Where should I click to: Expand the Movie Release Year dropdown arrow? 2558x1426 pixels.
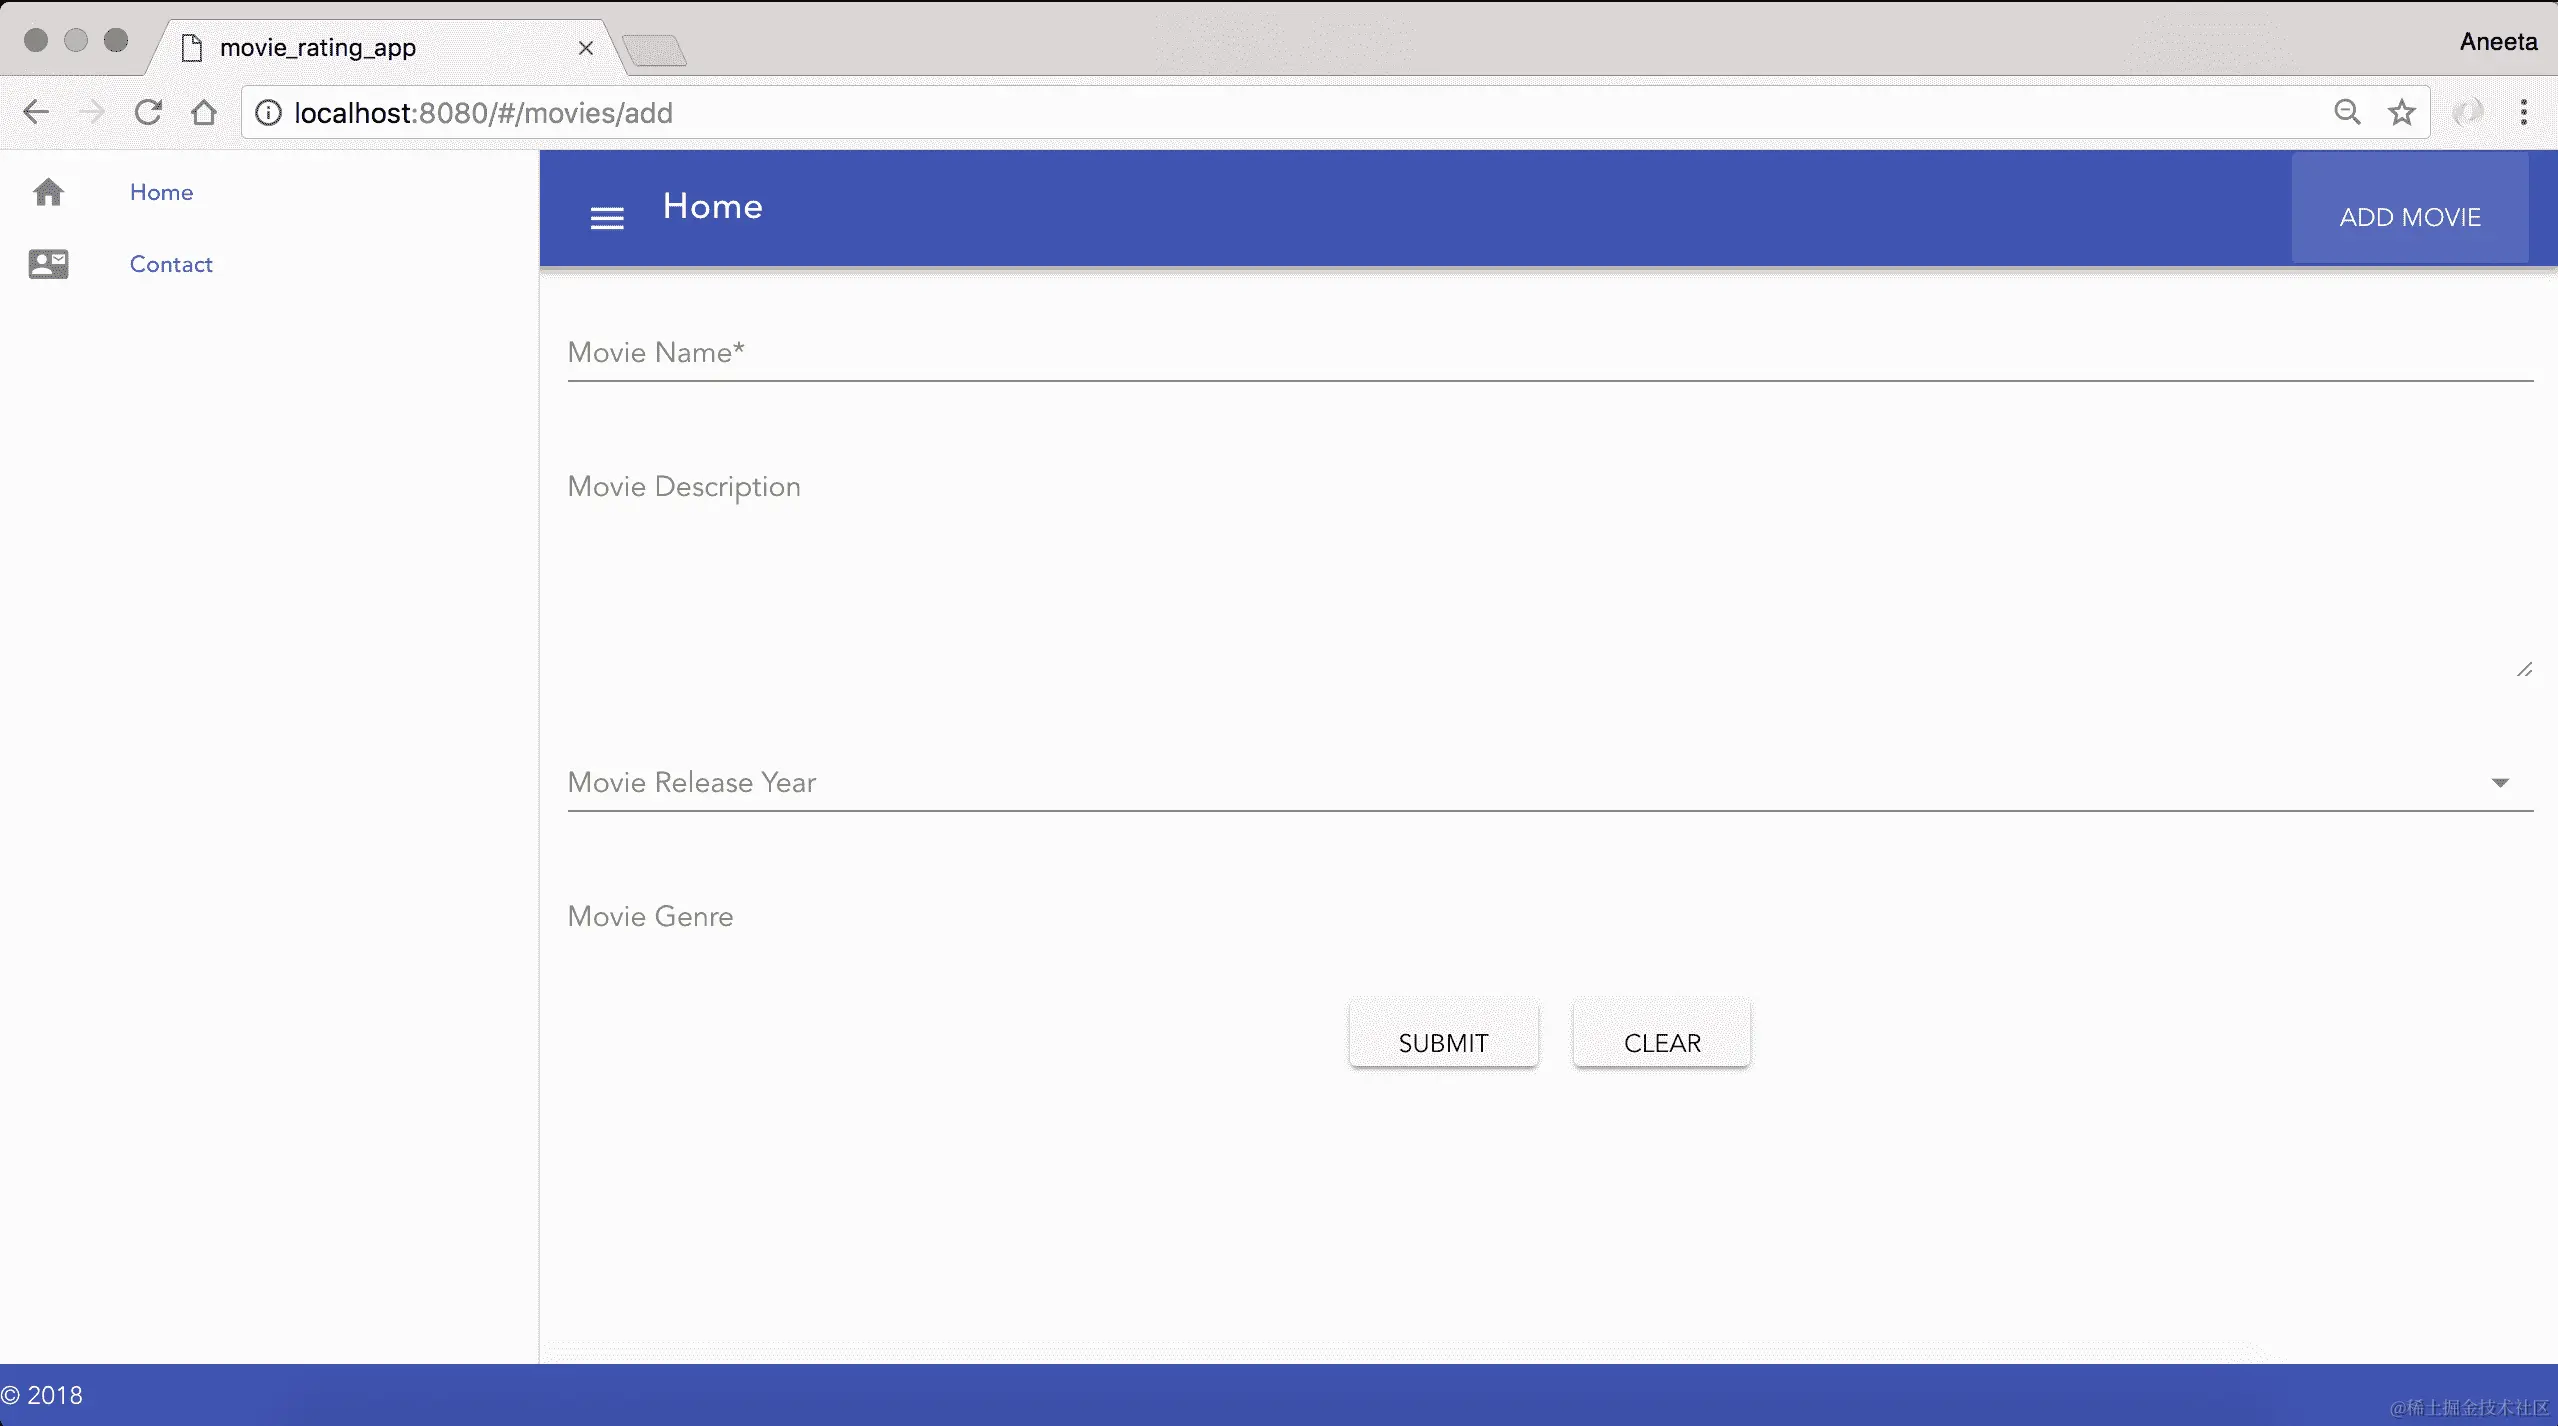(2500, 783)
